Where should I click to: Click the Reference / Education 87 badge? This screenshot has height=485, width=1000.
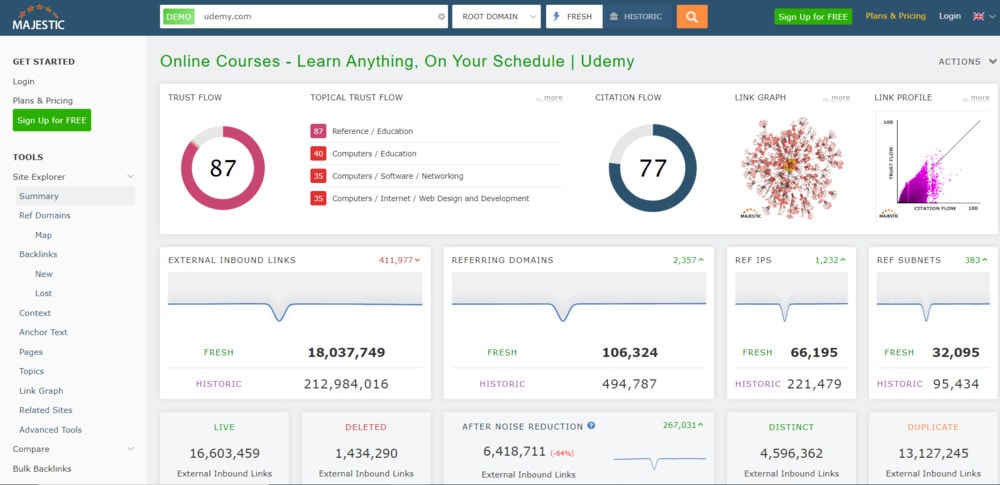click(318, 131)
